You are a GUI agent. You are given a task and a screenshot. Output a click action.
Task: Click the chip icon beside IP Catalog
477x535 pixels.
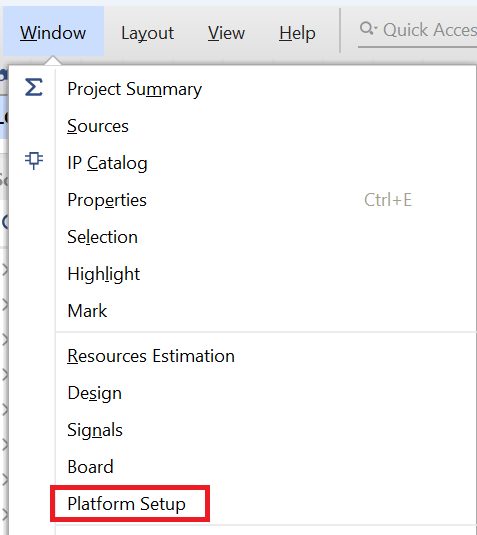[34, 160]
